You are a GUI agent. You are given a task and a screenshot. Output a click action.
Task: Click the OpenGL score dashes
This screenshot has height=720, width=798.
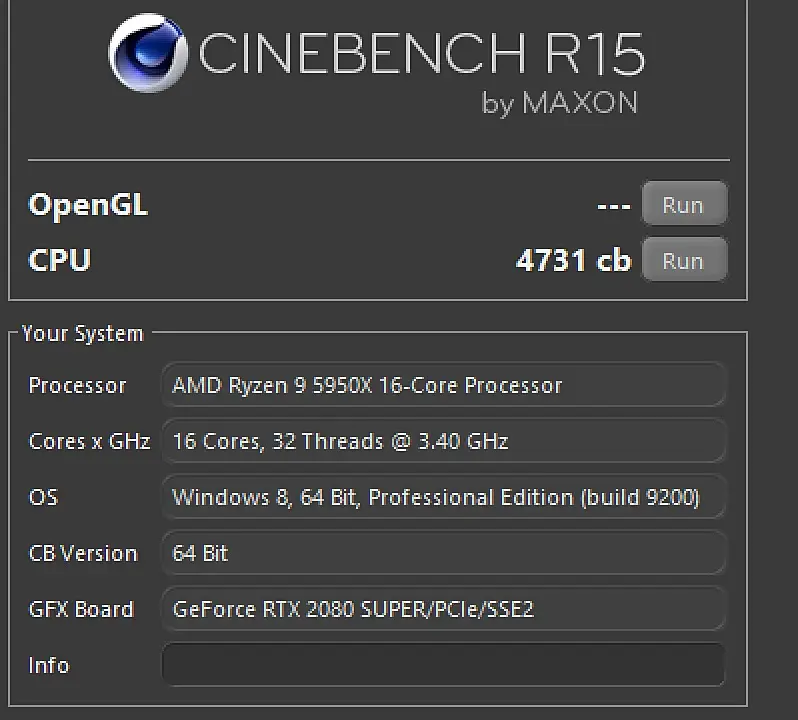tap(613, 206)
